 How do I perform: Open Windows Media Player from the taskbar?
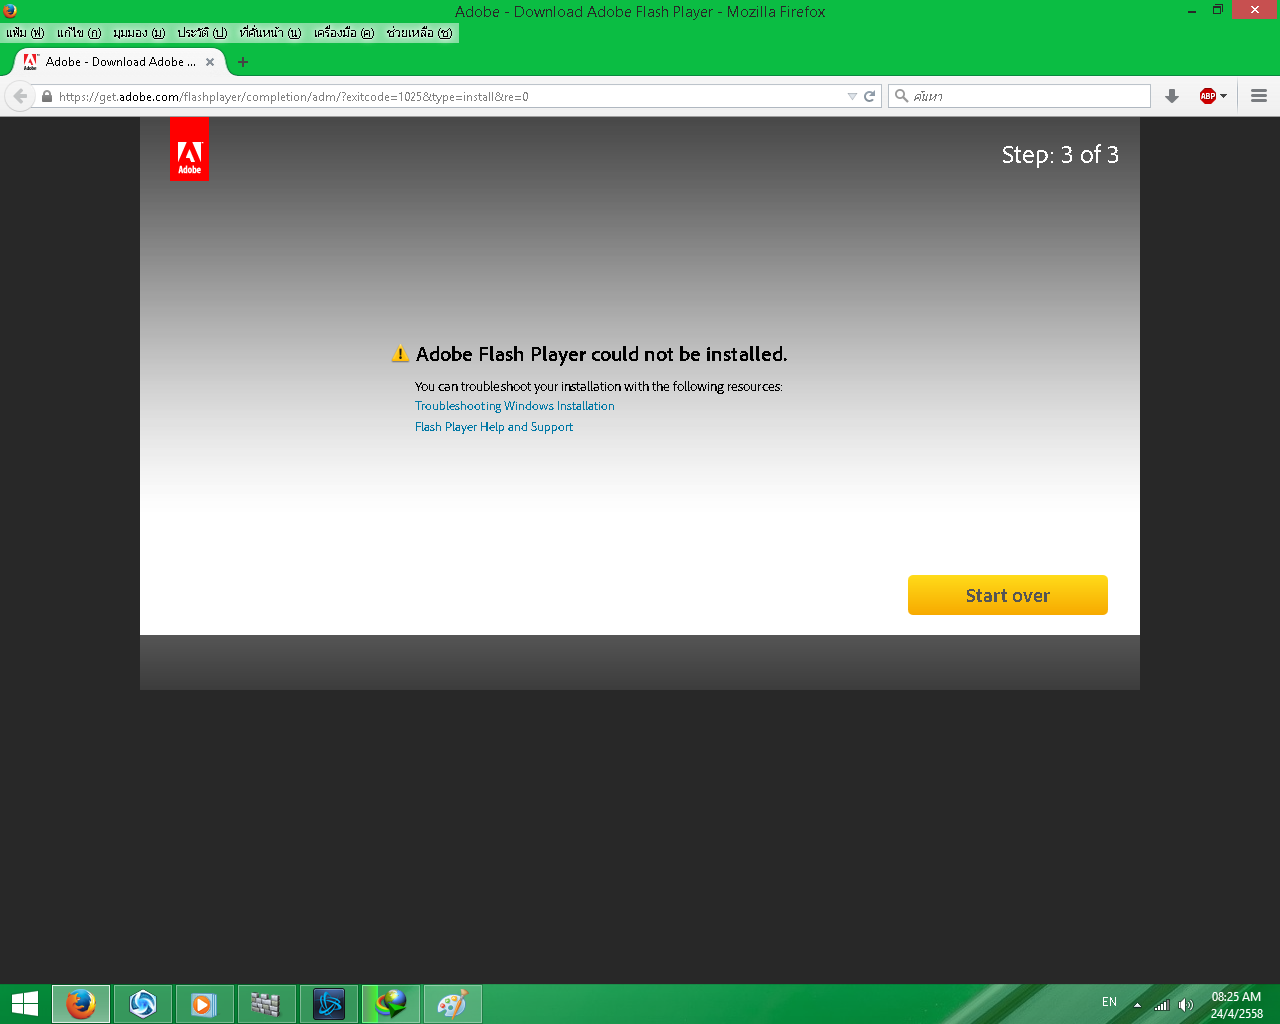pyautogui.click(x=205, y=1004)
